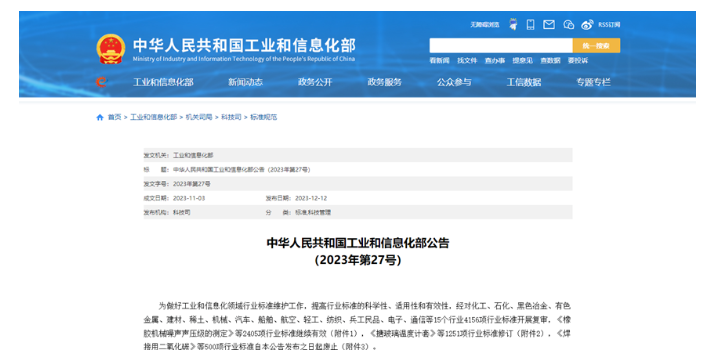Click publish date 2023-12-12
708x362 pixels.
click(311, 198)
